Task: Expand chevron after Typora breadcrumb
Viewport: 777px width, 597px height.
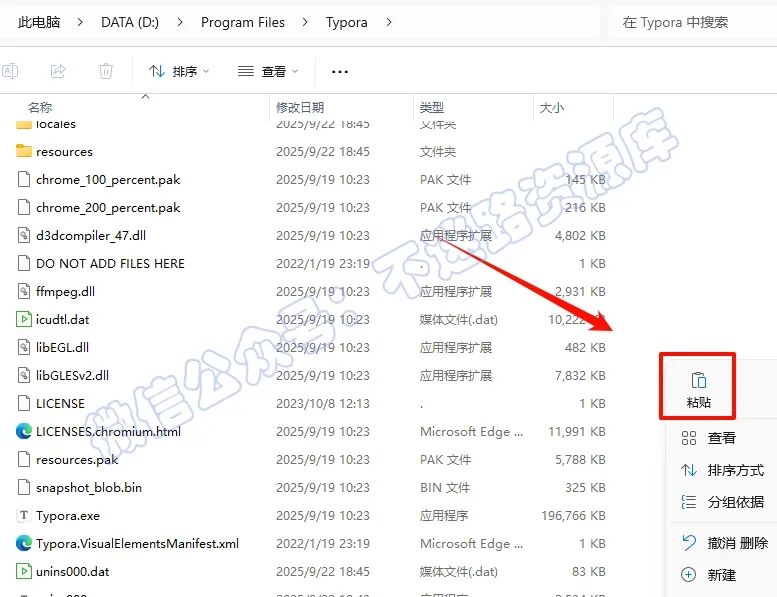Action: point(389,22)
